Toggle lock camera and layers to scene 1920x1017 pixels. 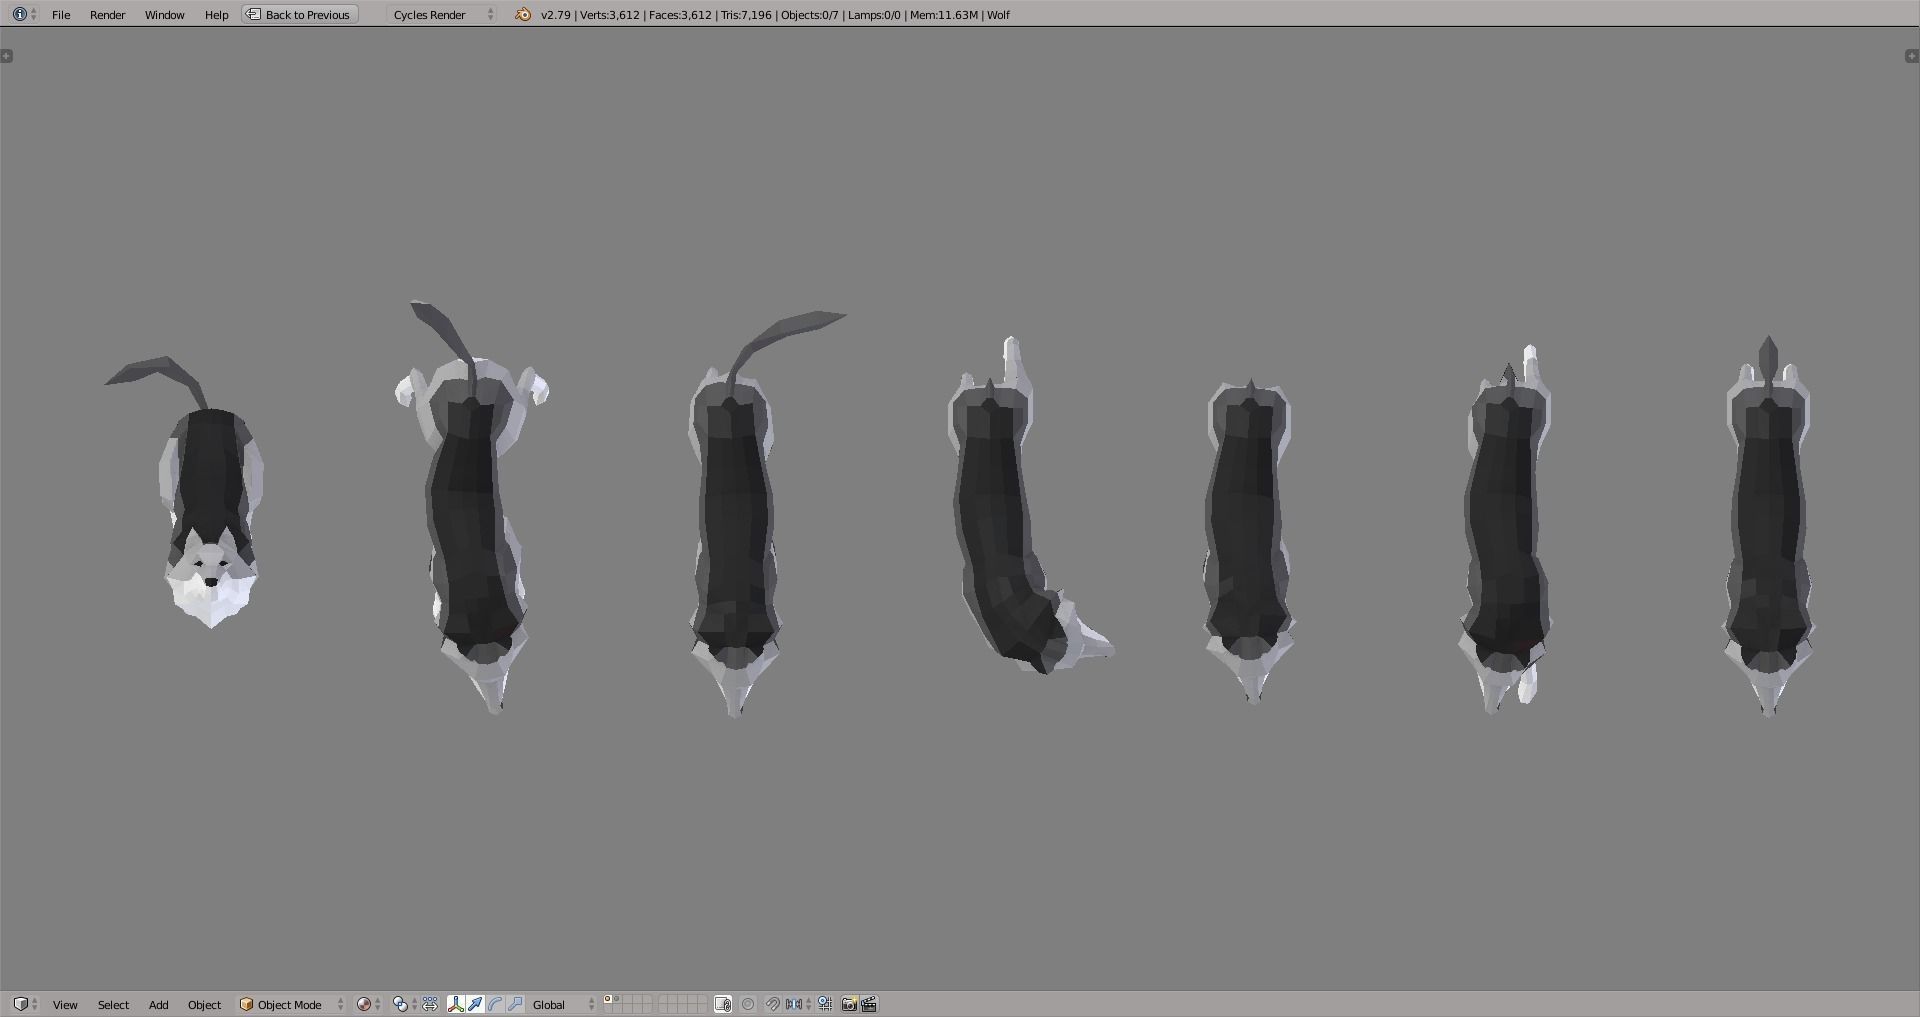click(723, 1004)
